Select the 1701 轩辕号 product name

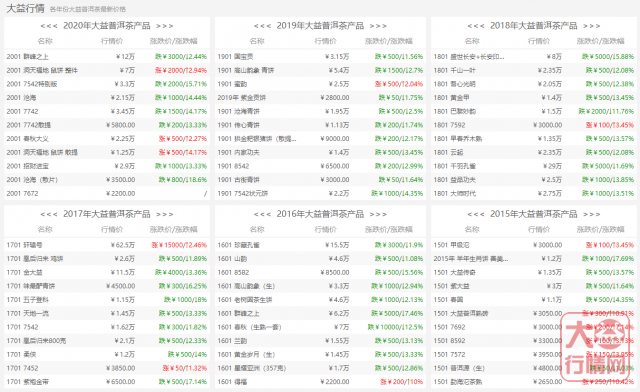click(x=24, y=245)
